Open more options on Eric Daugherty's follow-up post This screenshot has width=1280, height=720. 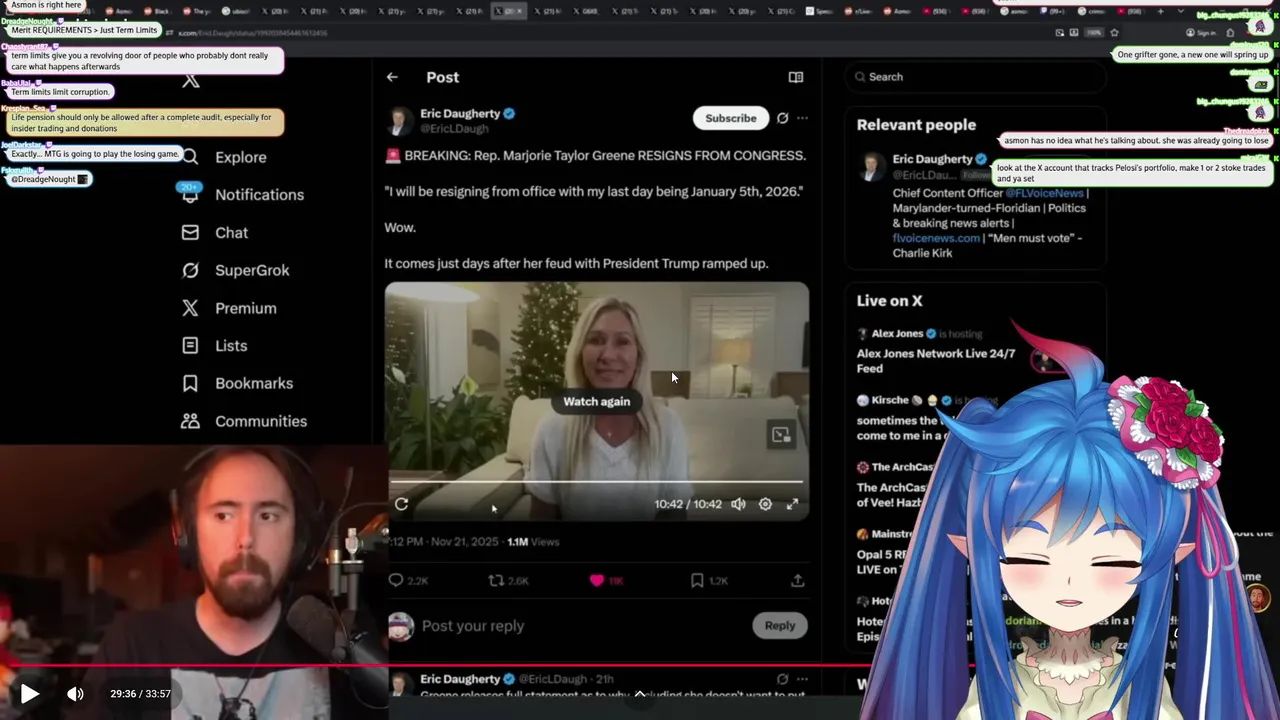[x=802, y=679]
